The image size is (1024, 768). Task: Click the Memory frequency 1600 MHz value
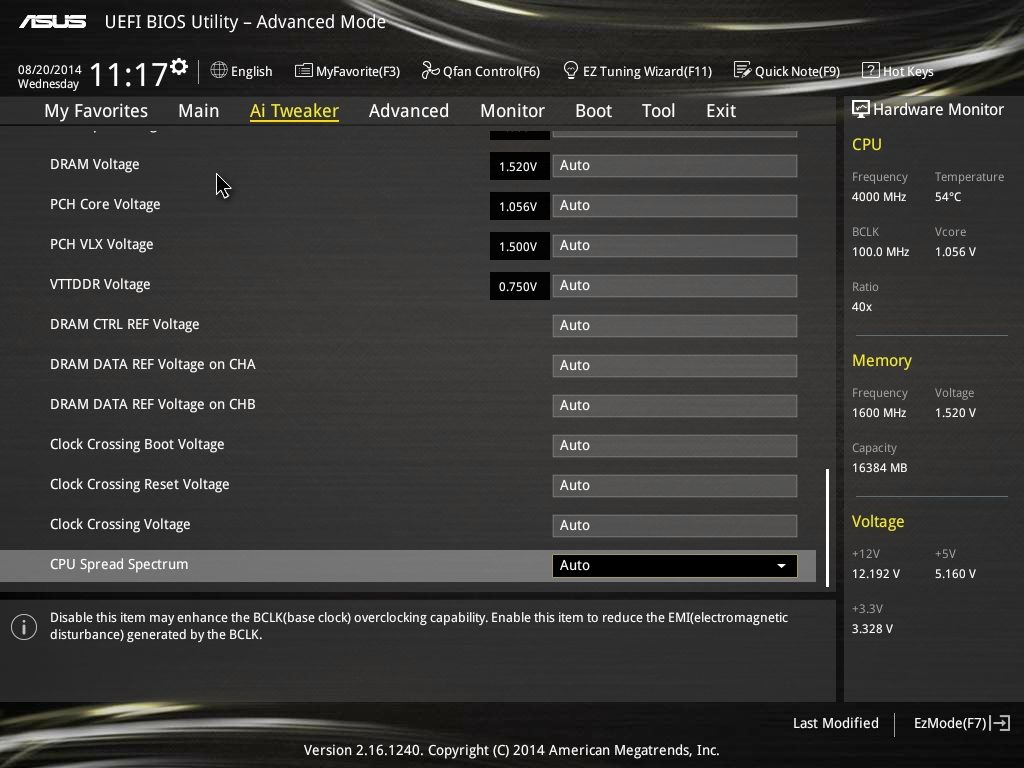click(x=879, y=413)
